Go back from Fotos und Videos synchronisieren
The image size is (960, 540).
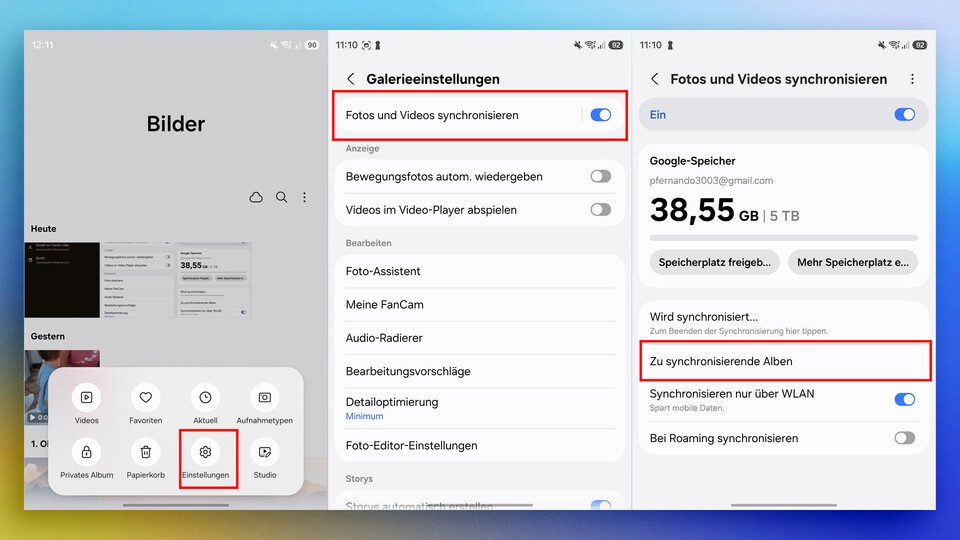pos(654,79)
